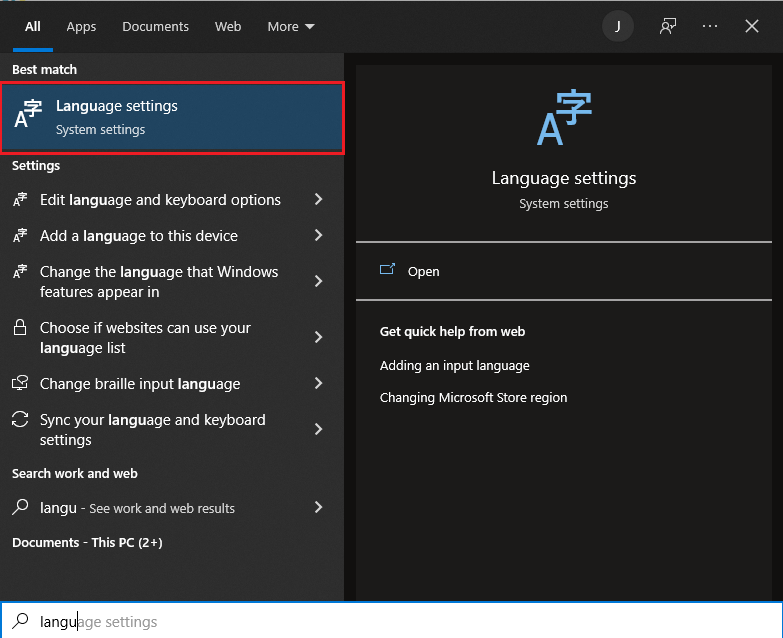Viewport: 783px width, 638px height.
Task: Click the search text box
Action: pyautogui.click(x=392, y=621)
